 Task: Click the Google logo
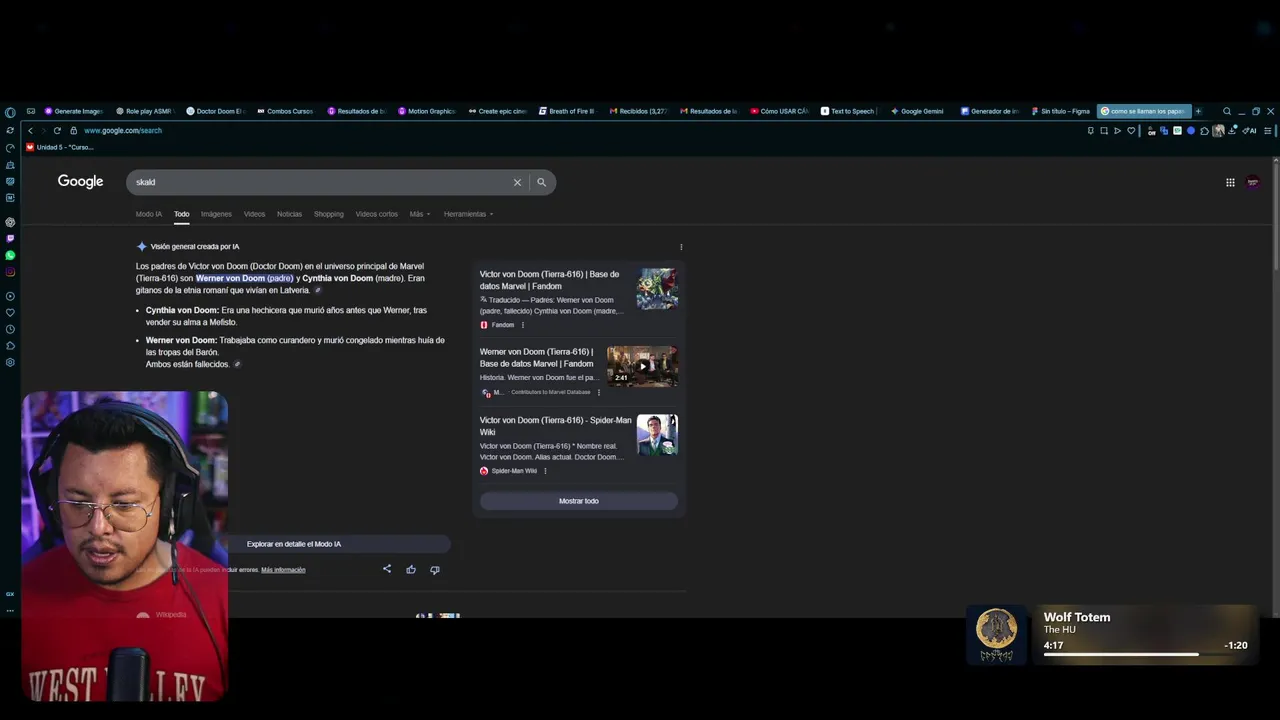[80, 181]
